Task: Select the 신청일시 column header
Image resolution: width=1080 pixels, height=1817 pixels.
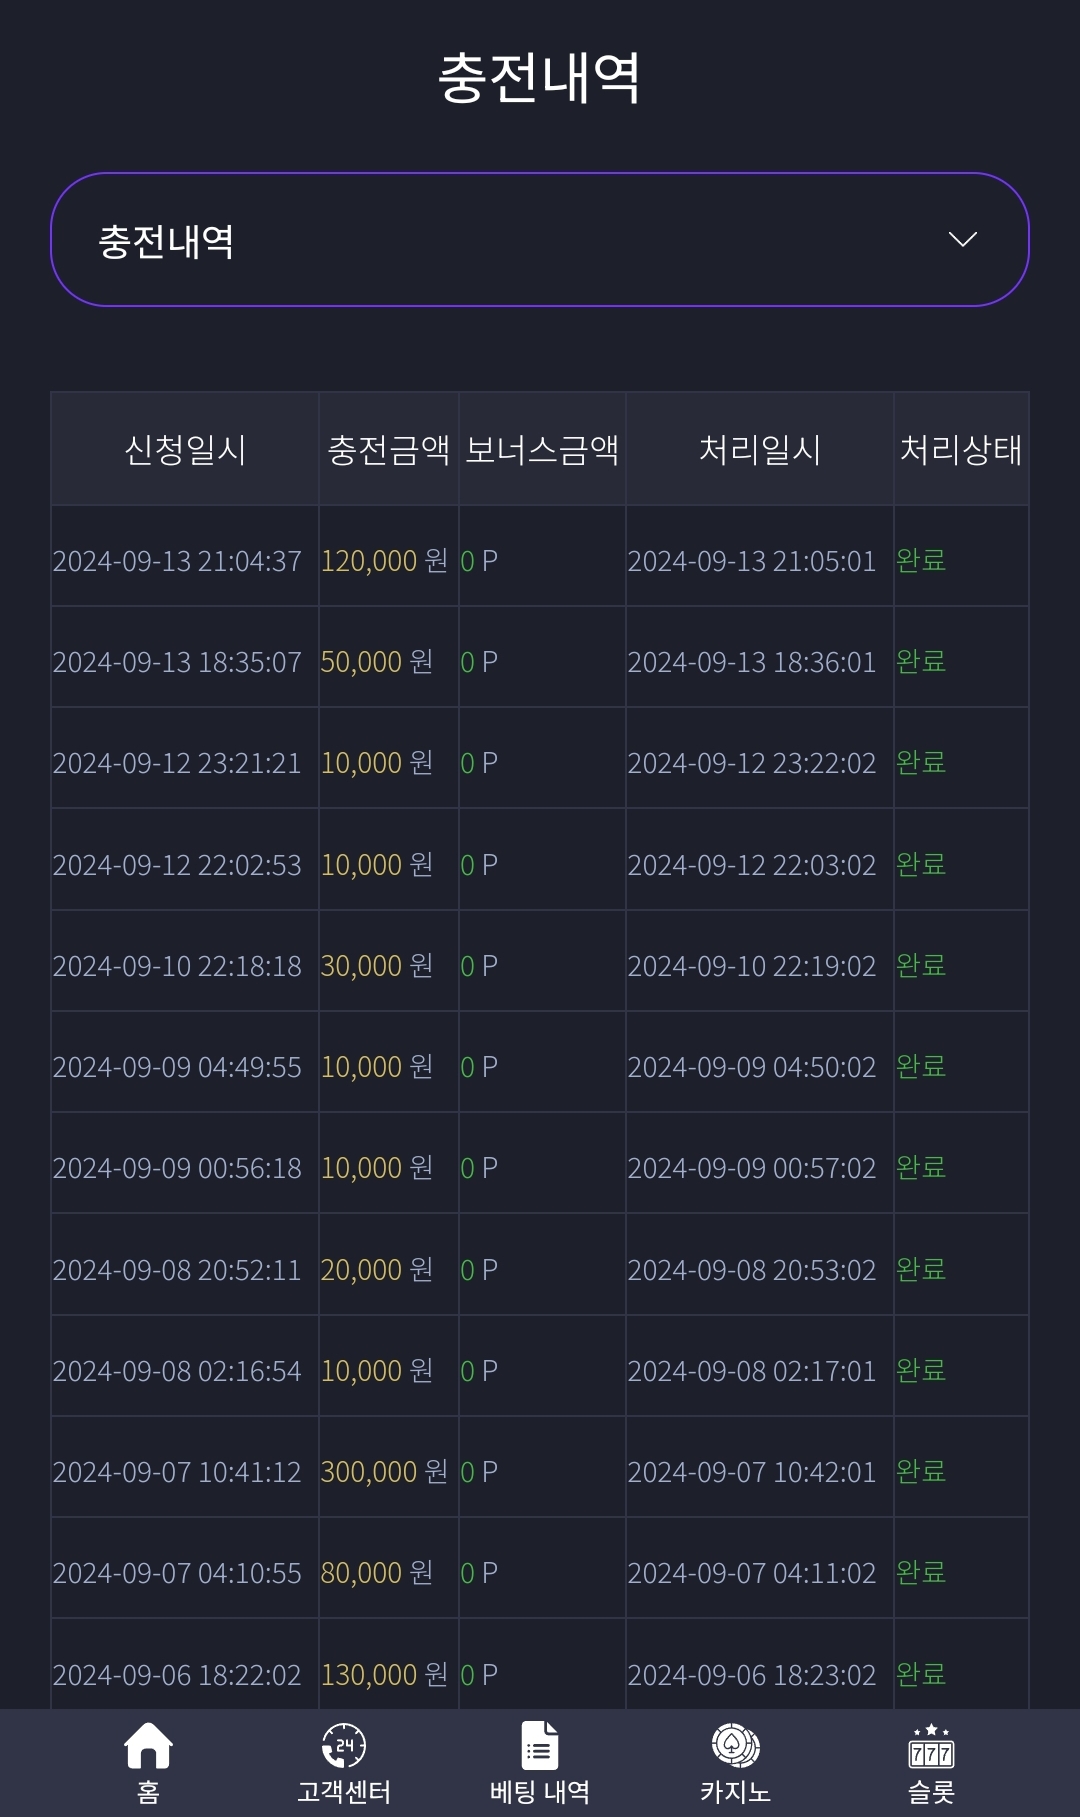Action: tap(185, 449)
